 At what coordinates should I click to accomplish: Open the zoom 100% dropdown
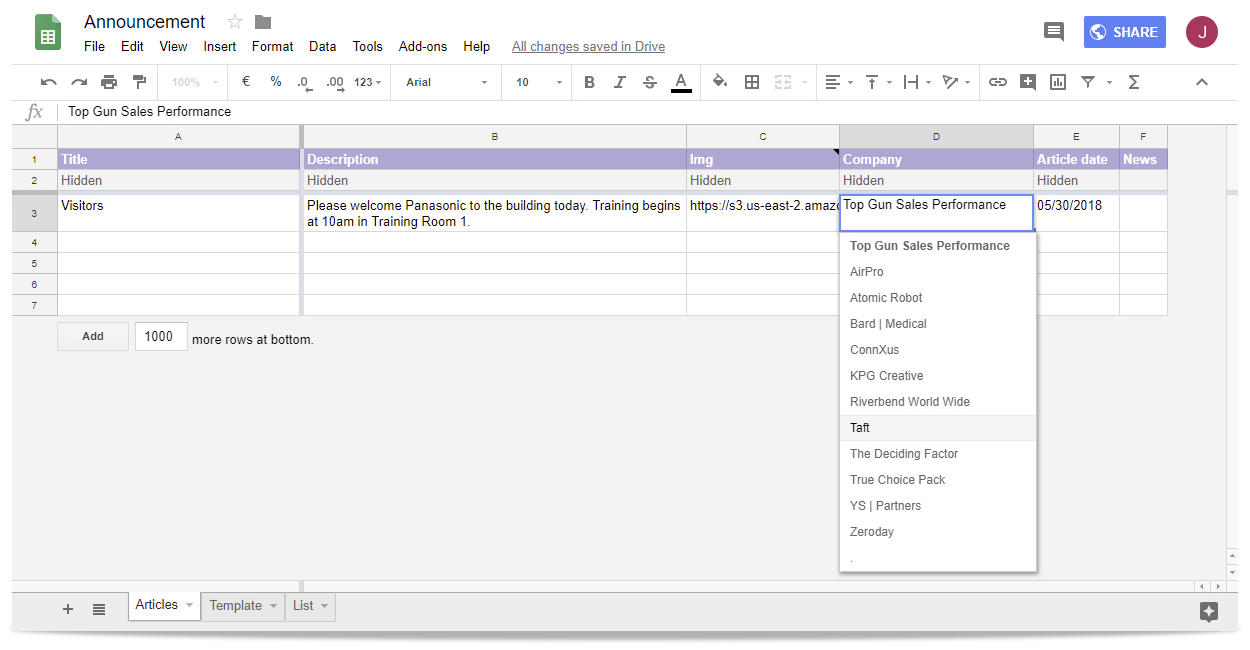point(195,82)
